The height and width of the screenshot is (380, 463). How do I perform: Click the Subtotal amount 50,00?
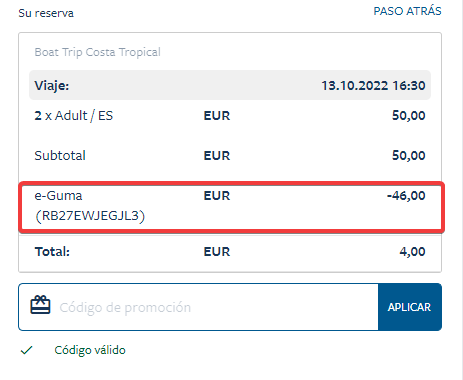[409, 156]
